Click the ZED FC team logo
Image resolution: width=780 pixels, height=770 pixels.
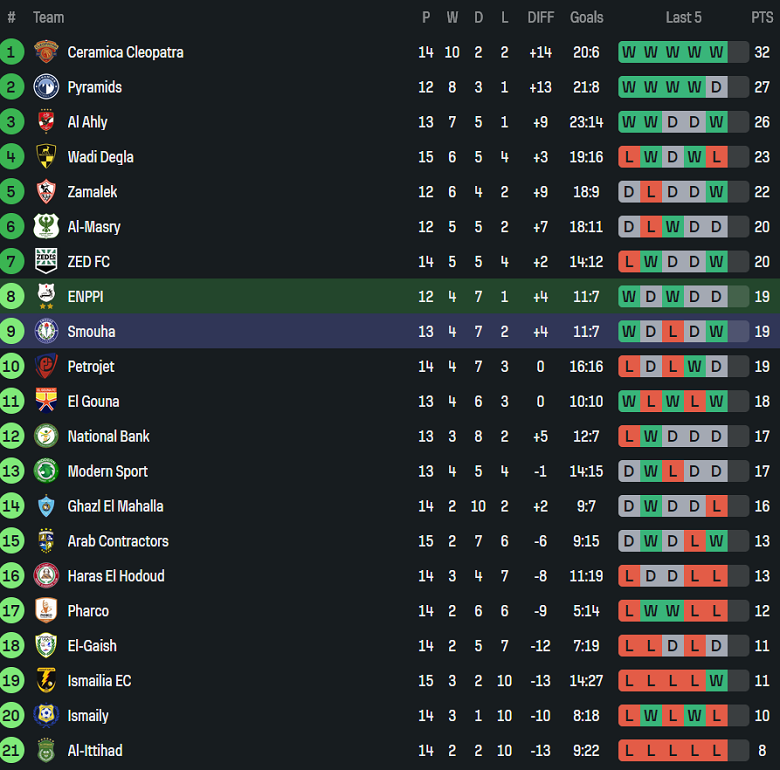(x=46, y=262)
